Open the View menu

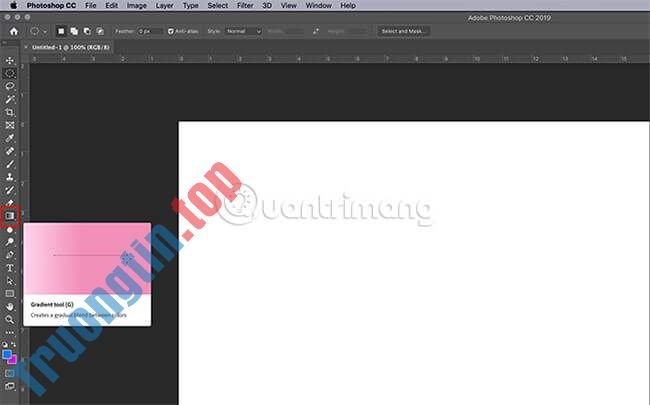coord(289,5)
